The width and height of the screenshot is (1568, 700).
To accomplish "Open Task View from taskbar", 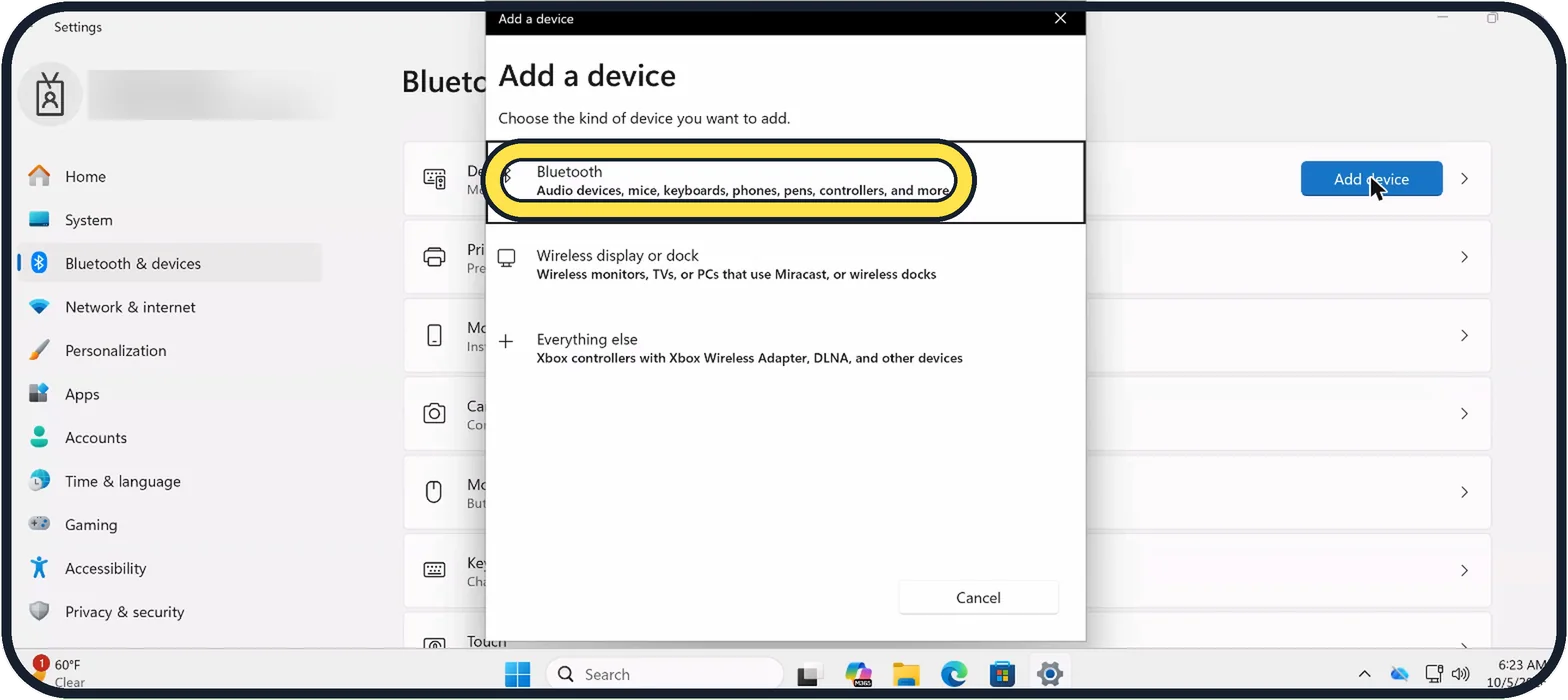I will (809, 674).
